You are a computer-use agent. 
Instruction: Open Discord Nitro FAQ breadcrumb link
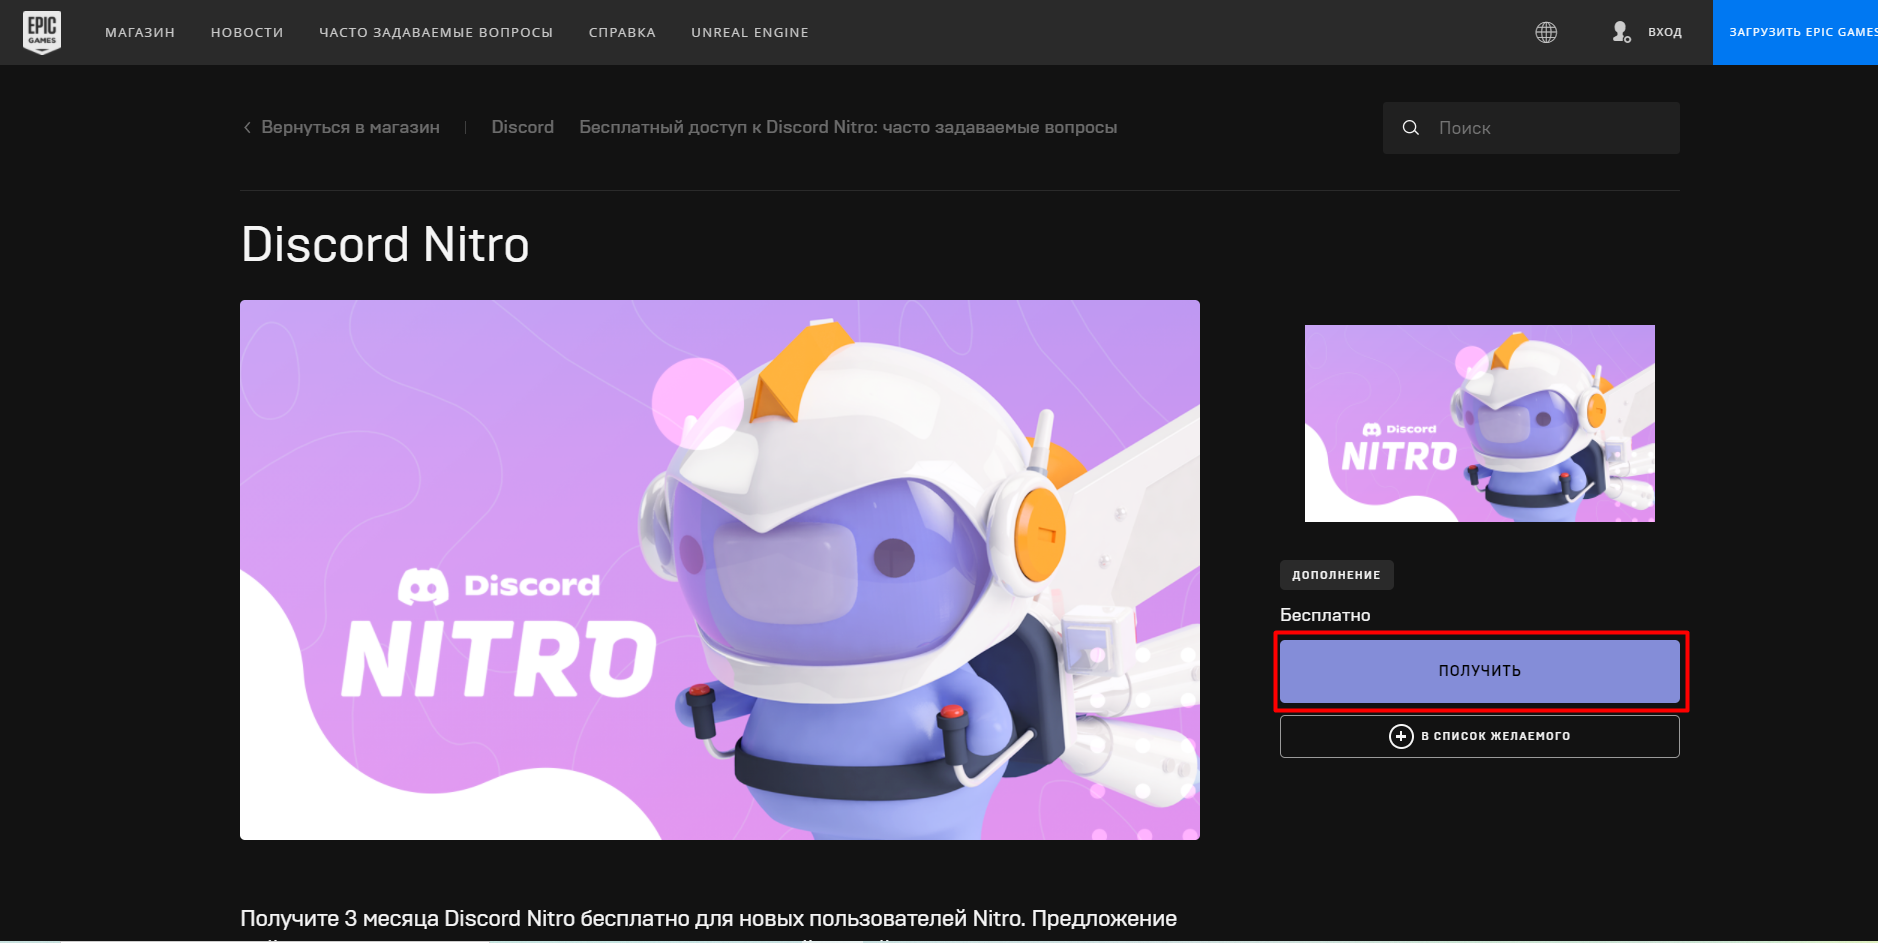coord(848,127)
